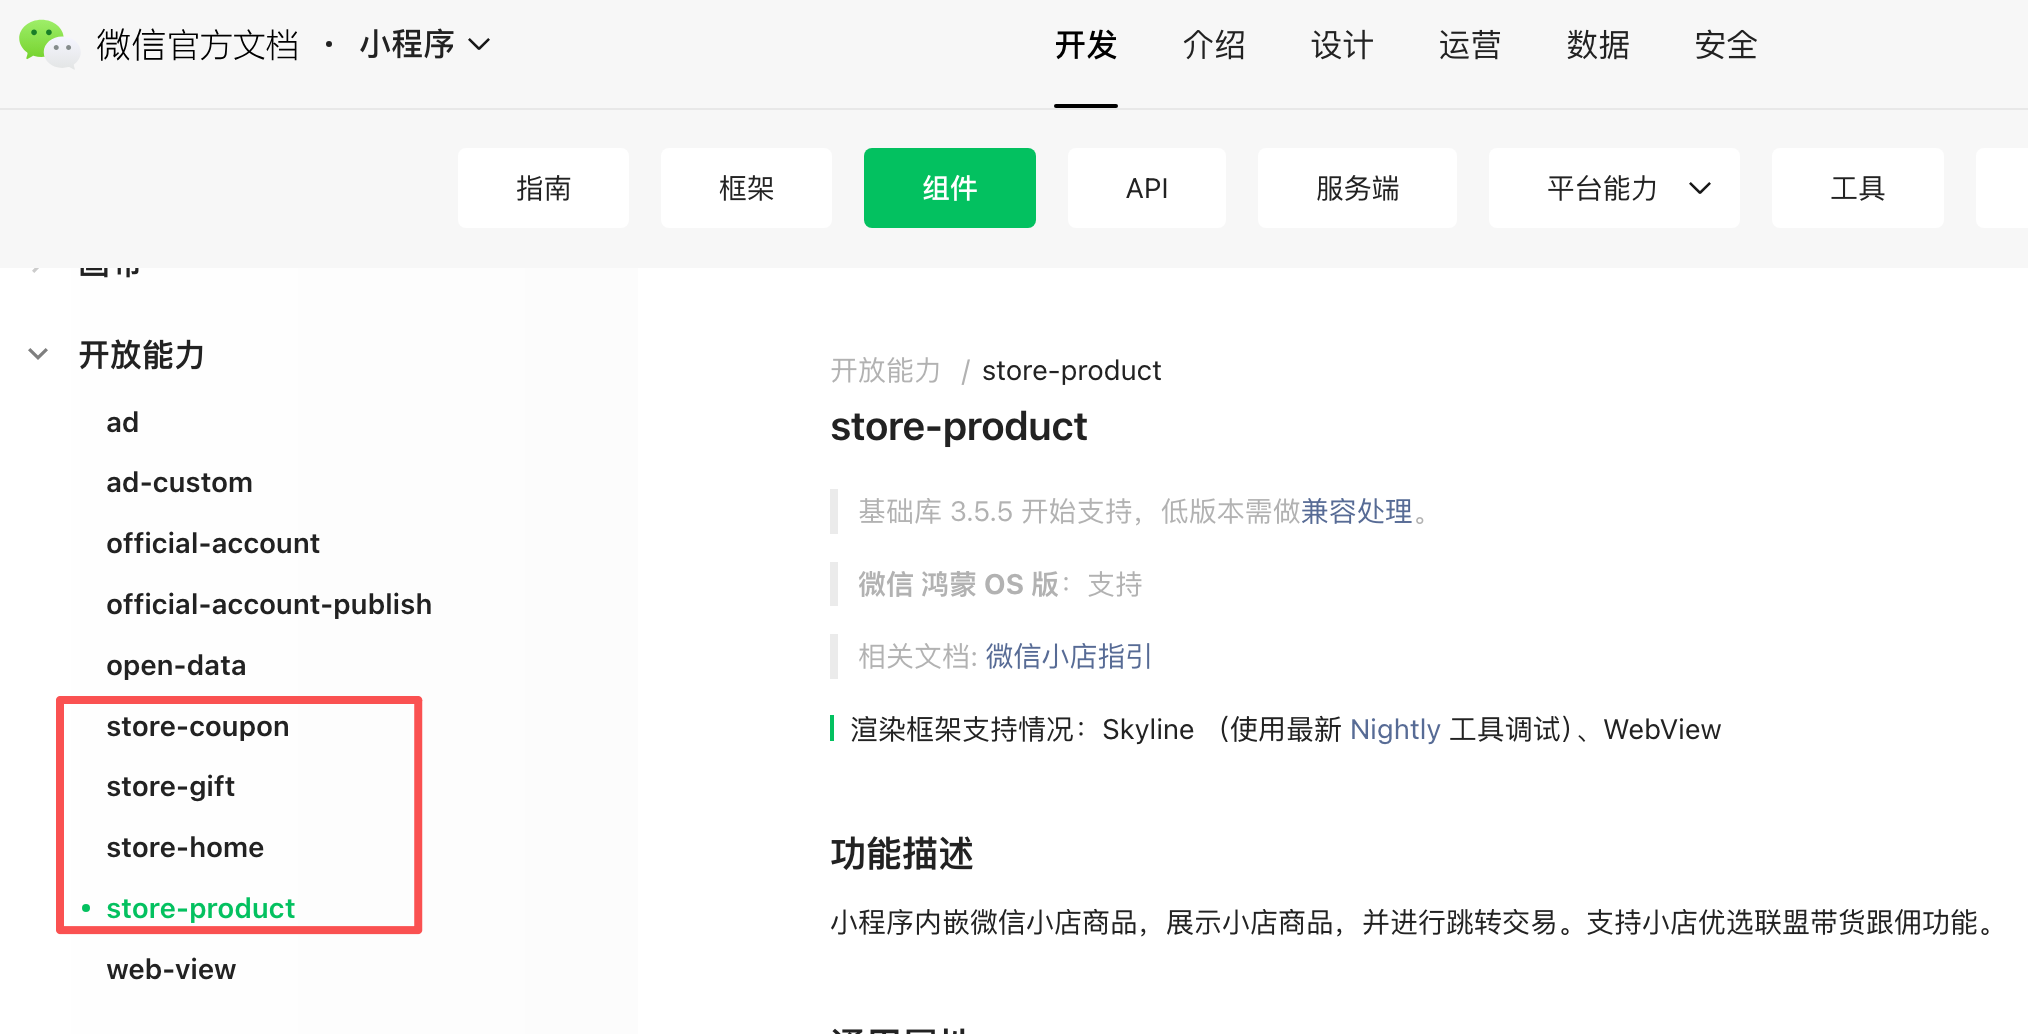This screenshot has width=2028, height=1034.
Task: Click the store-product breadcrumb text
Action: (x=1072, y=370)
